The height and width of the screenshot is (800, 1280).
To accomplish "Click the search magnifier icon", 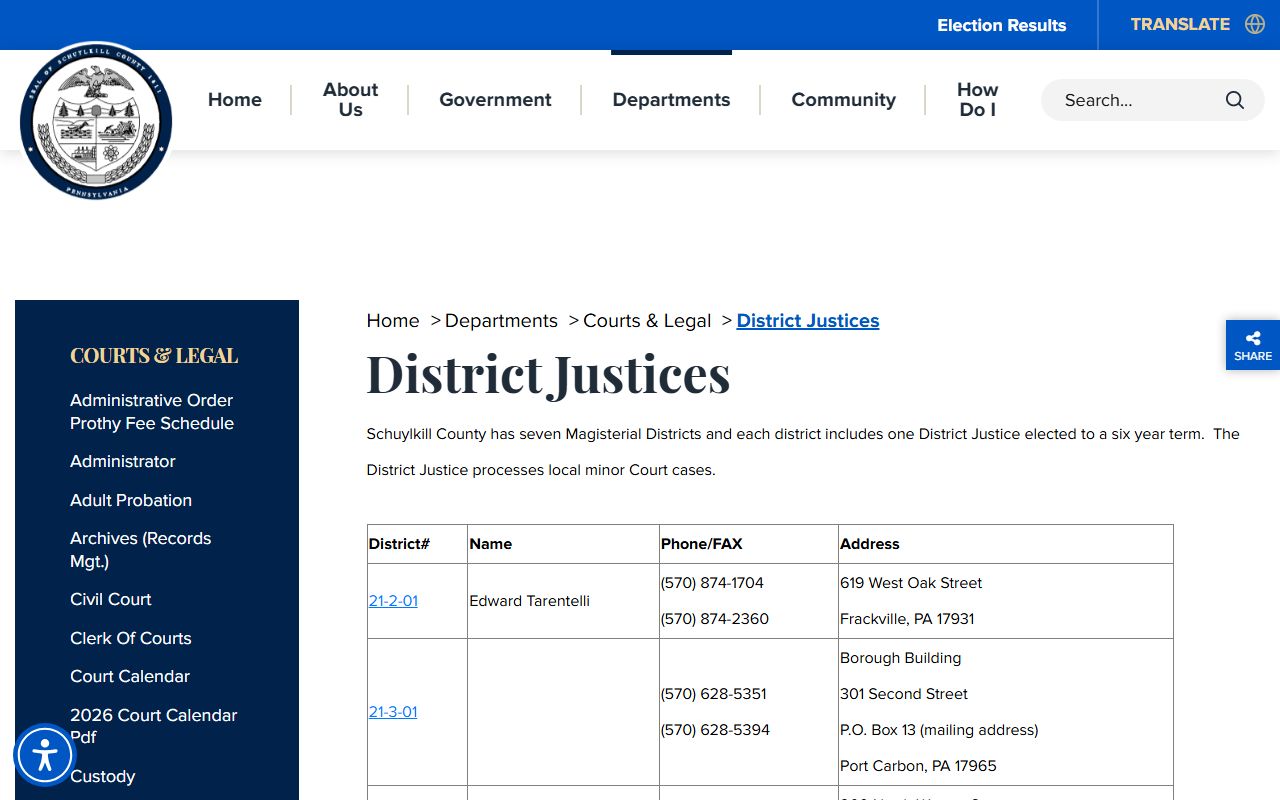I will pos(1235,100).
